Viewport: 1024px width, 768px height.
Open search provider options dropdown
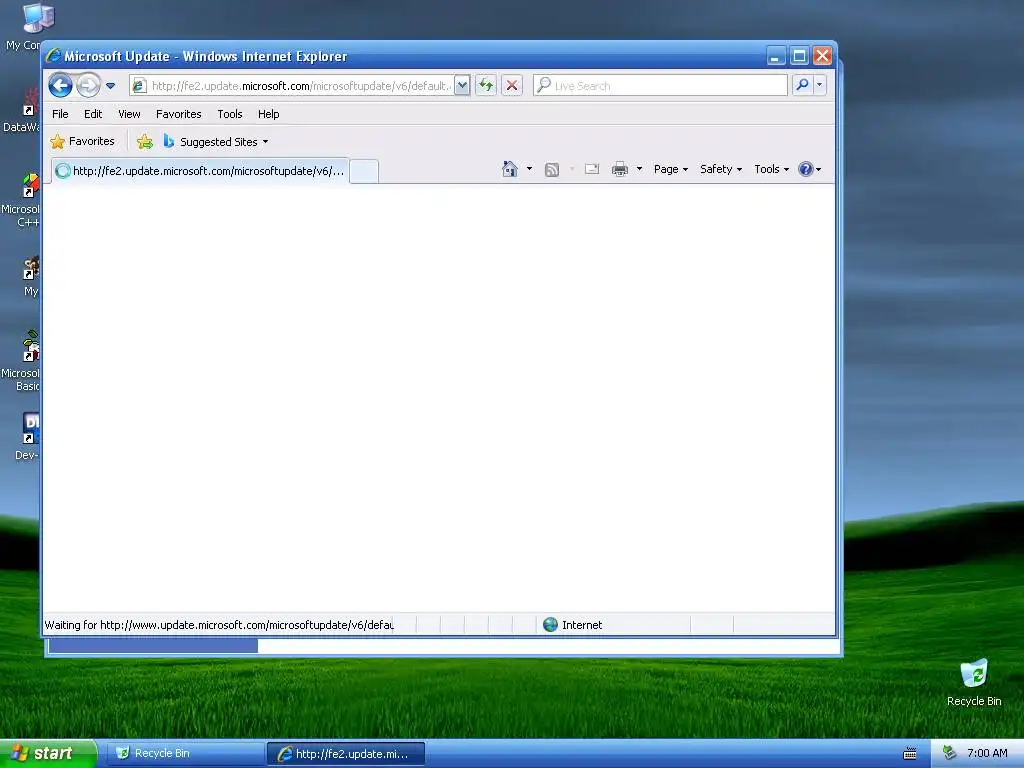820,85
